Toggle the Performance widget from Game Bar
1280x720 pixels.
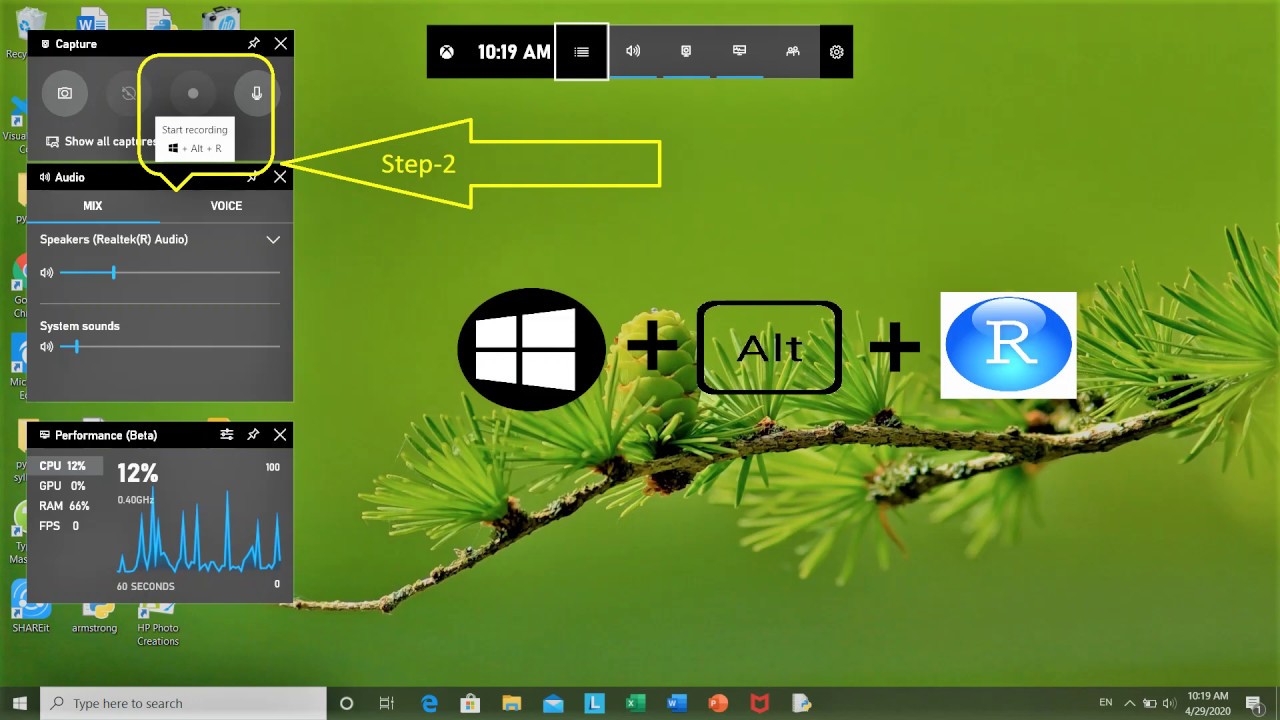pos(739,51)
